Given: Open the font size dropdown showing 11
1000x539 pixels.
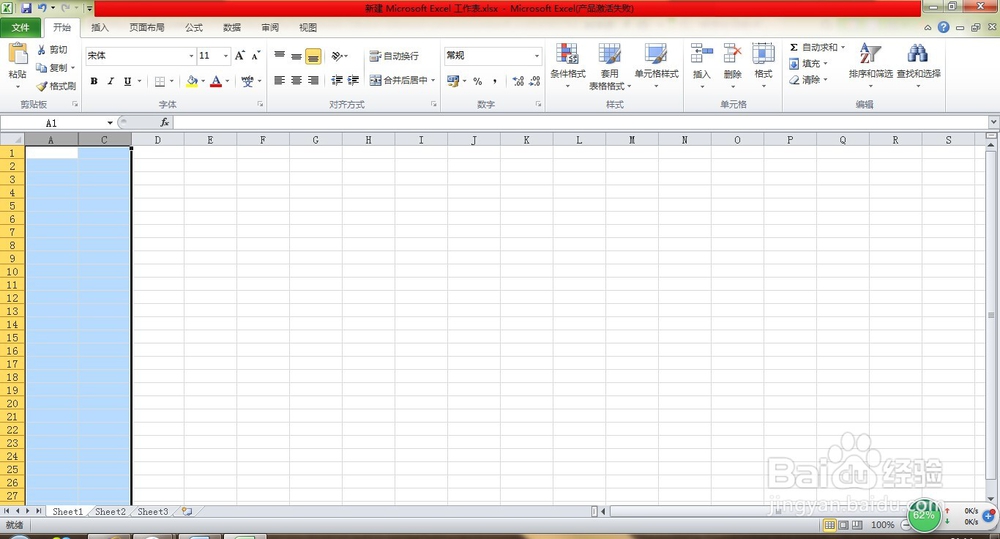Looking at the screenshot, I should [x=225, y=56].
